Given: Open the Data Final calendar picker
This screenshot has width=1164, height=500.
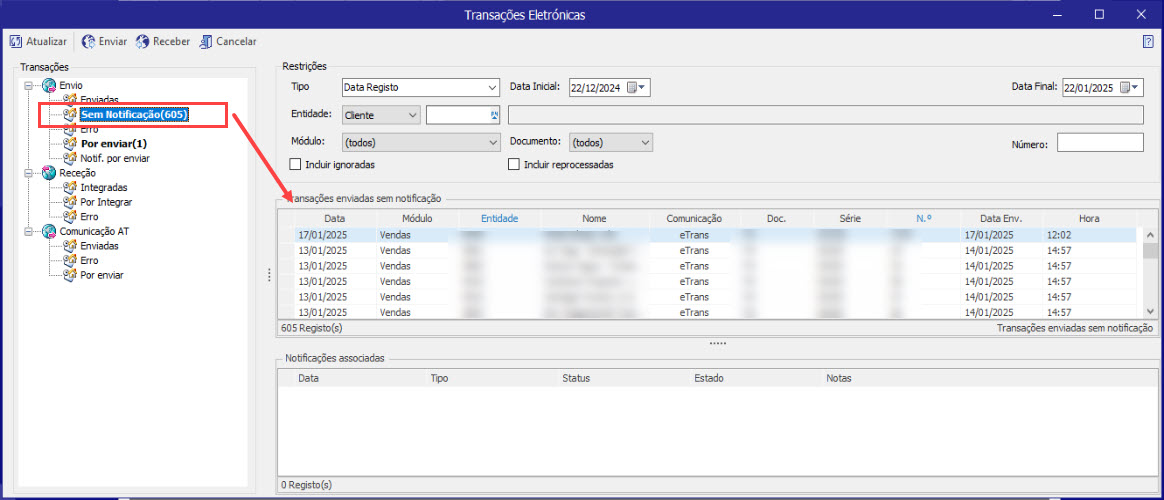Looking at the screenshot, I should click(x=1130, y=88).
